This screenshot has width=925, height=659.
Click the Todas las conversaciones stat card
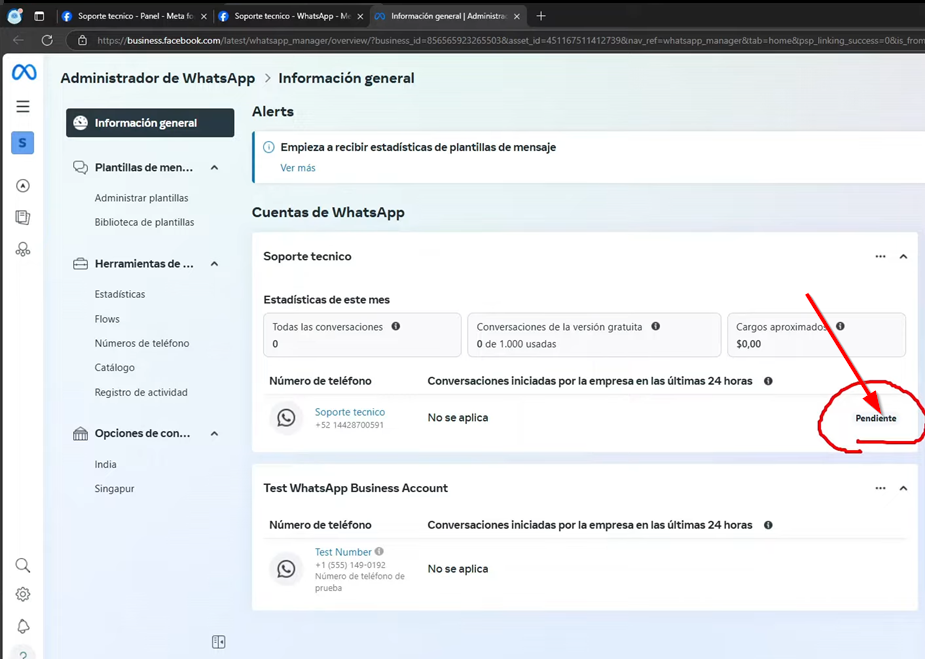362,335
